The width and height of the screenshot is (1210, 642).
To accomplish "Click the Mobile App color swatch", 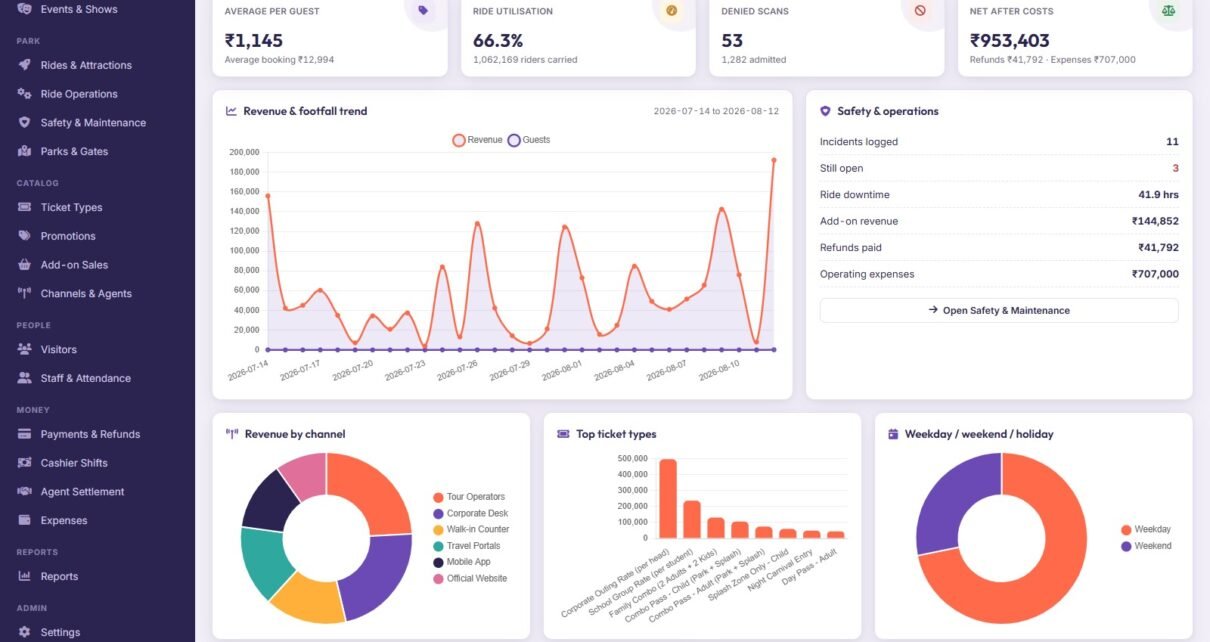I will point(438,562).
